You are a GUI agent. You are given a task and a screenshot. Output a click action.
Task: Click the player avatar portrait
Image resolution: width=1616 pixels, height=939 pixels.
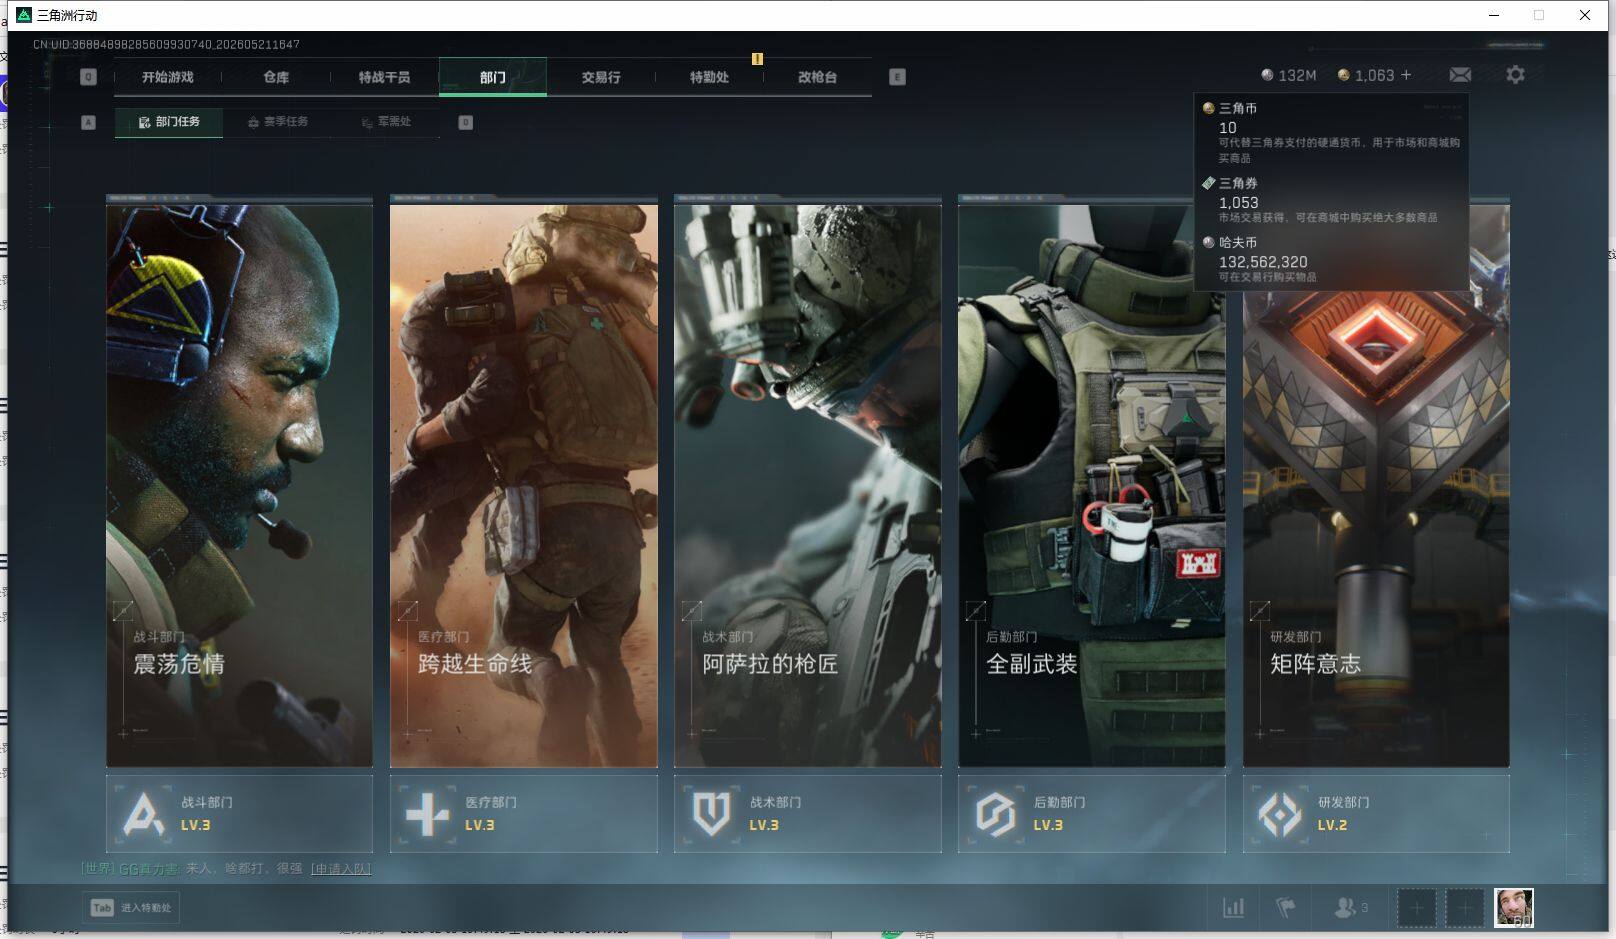coord(1514,908)
